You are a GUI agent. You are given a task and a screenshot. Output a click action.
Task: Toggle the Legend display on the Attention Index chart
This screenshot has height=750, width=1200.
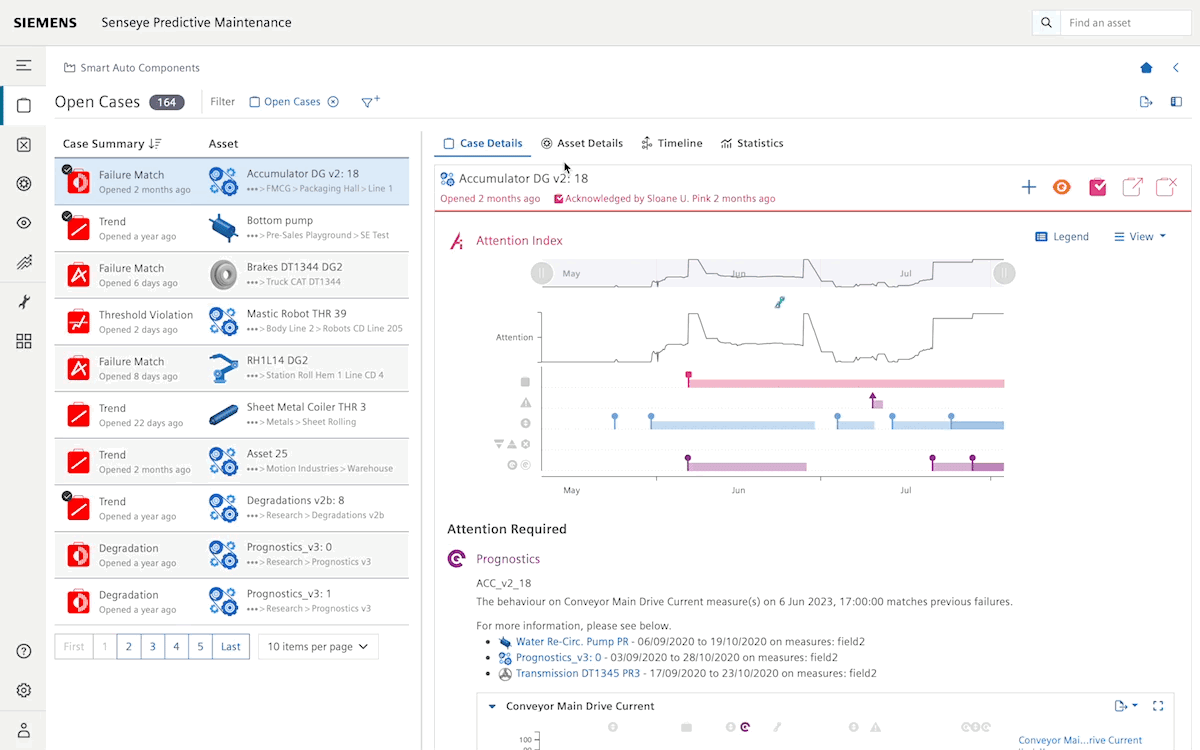(1062, 236)
